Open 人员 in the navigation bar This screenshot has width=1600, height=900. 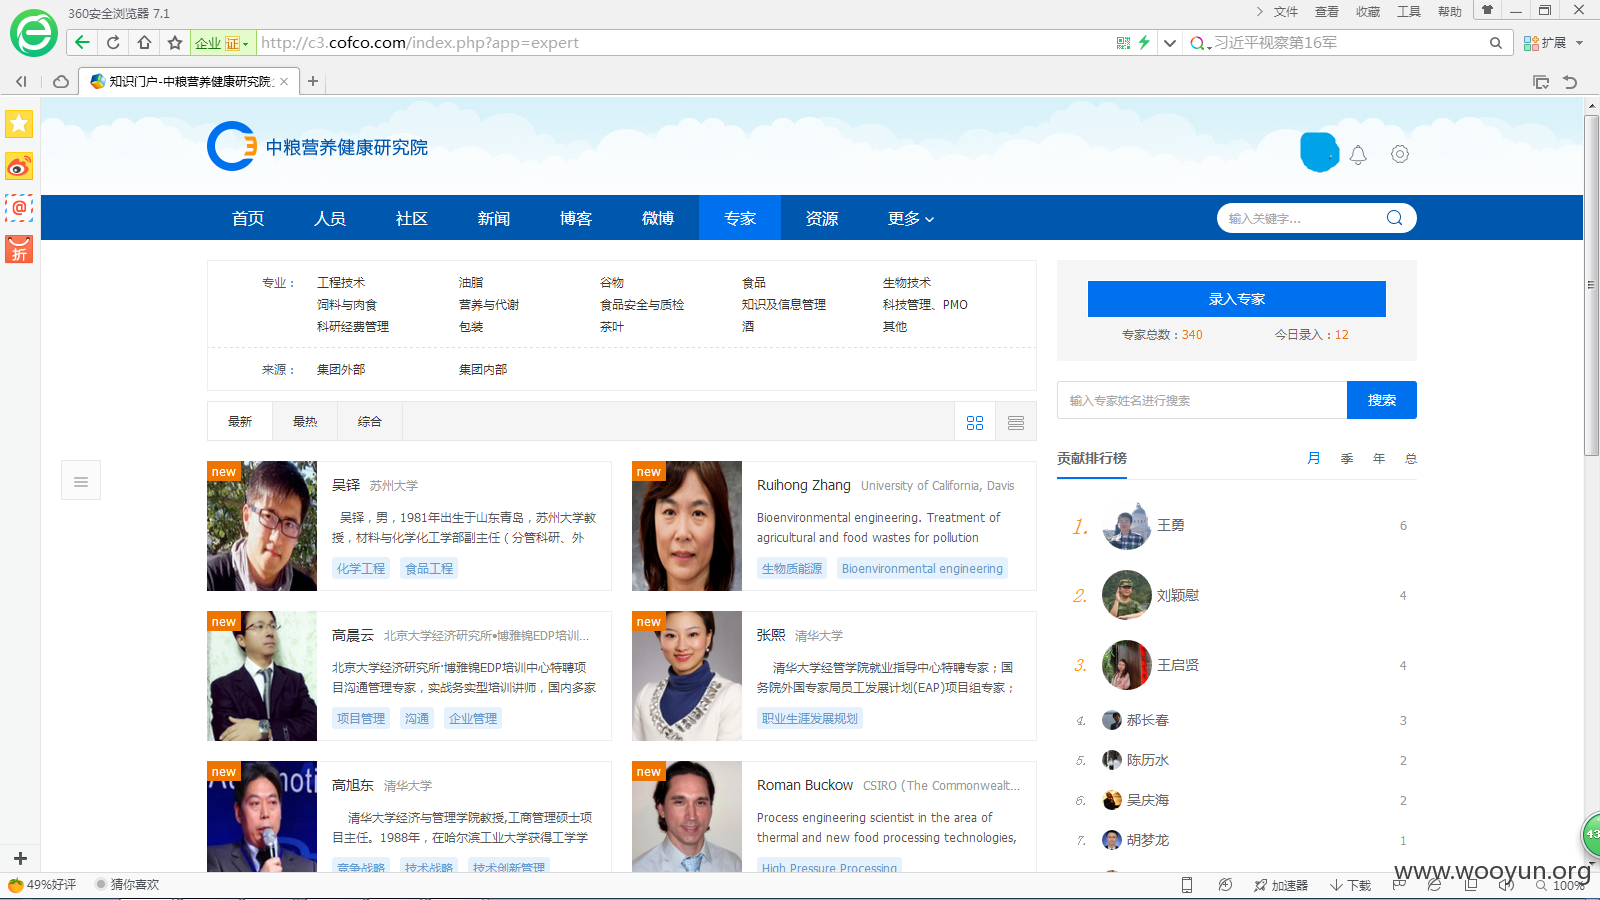(330, 218)
